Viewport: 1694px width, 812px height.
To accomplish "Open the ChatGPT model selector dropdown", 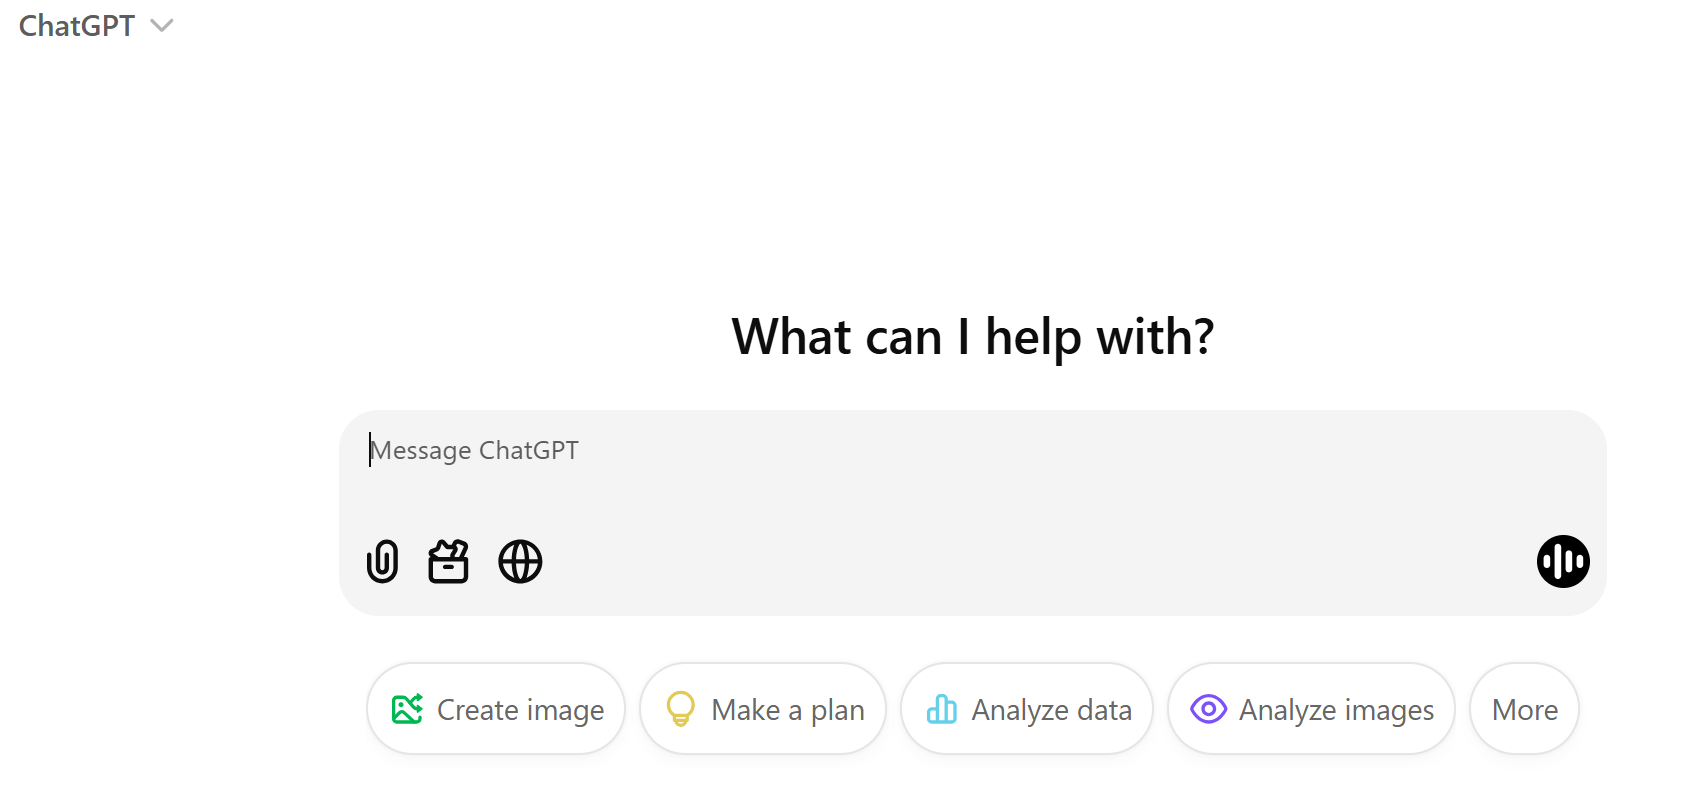I will point(97,25).
